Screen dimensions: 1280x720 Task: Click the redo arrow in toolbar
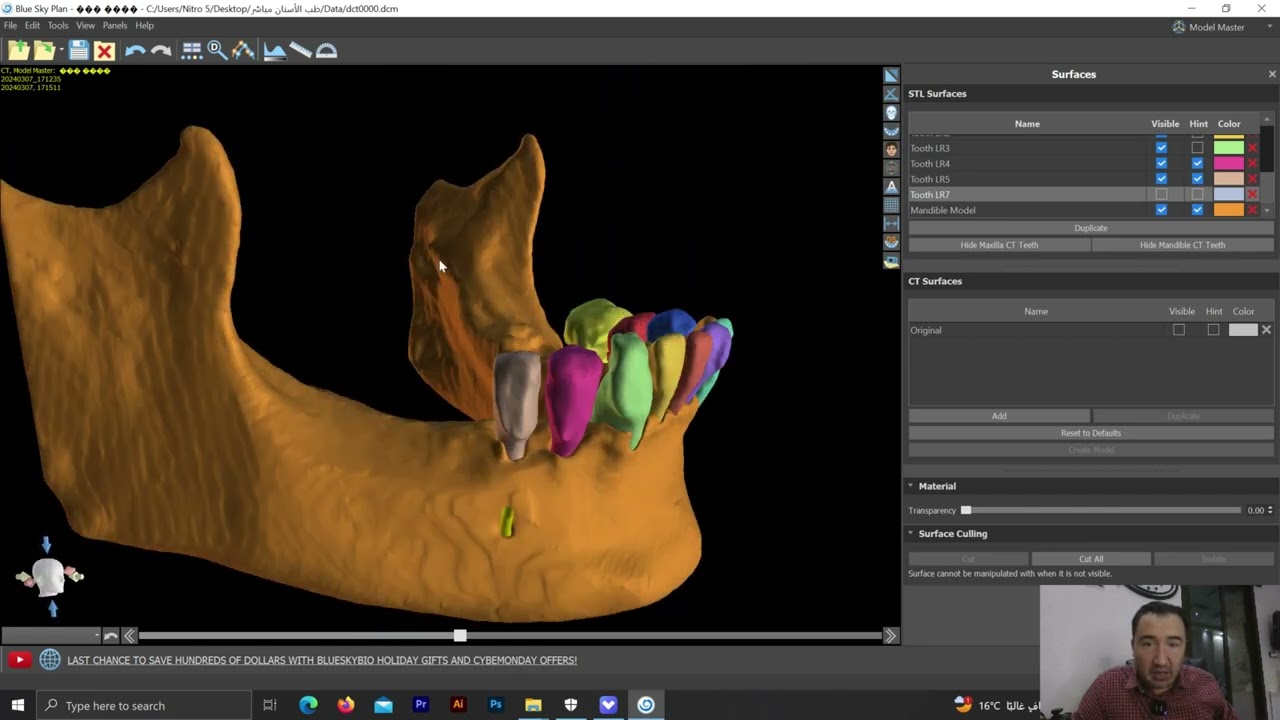[x=161, y=50]
